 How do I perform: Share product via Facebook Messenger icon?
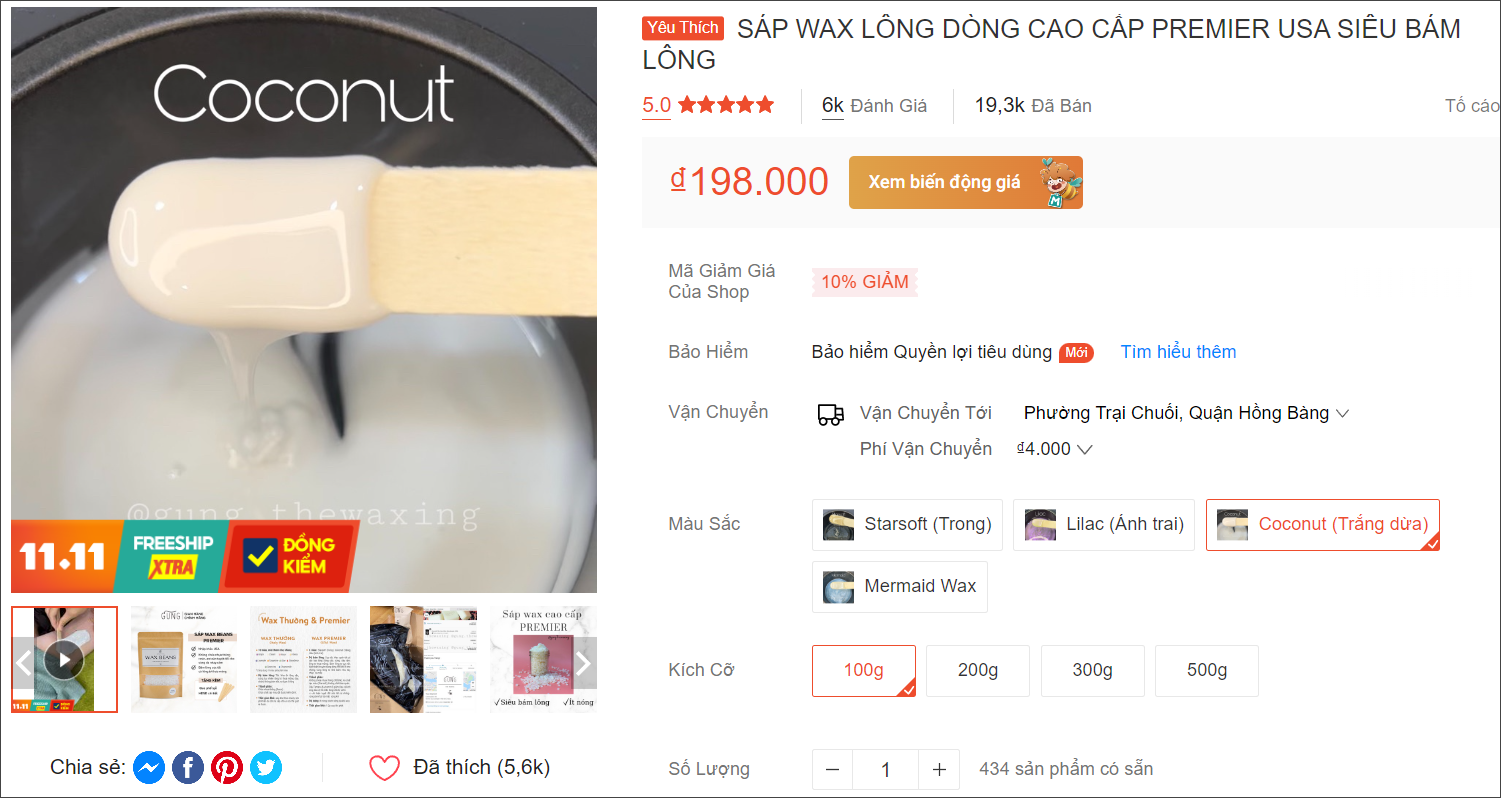(149, 768)
